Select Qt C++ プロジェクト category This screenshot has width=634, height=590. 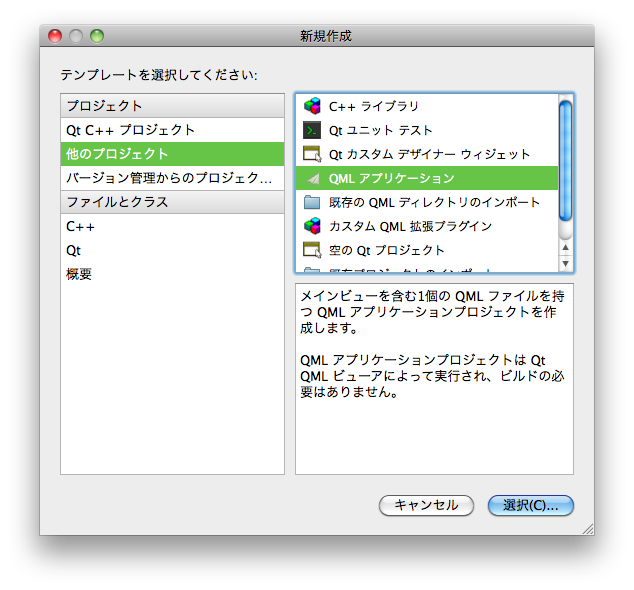(130, 130)
